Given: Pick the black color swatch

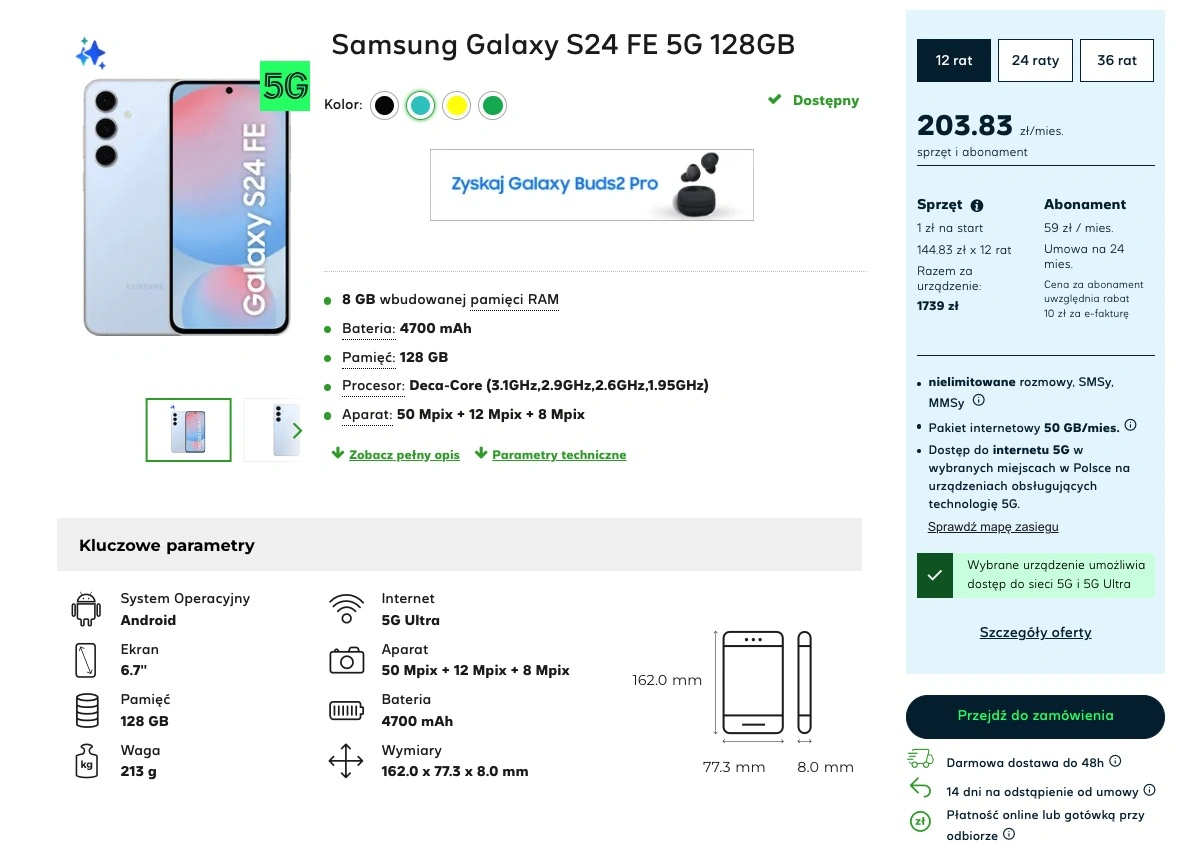Looking at the screenshot, I should coord(384,105).
